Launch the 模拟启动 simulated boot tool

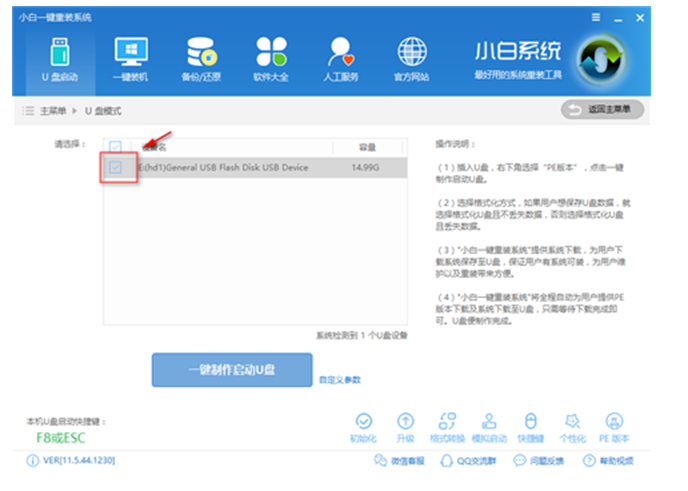point(489,427)
